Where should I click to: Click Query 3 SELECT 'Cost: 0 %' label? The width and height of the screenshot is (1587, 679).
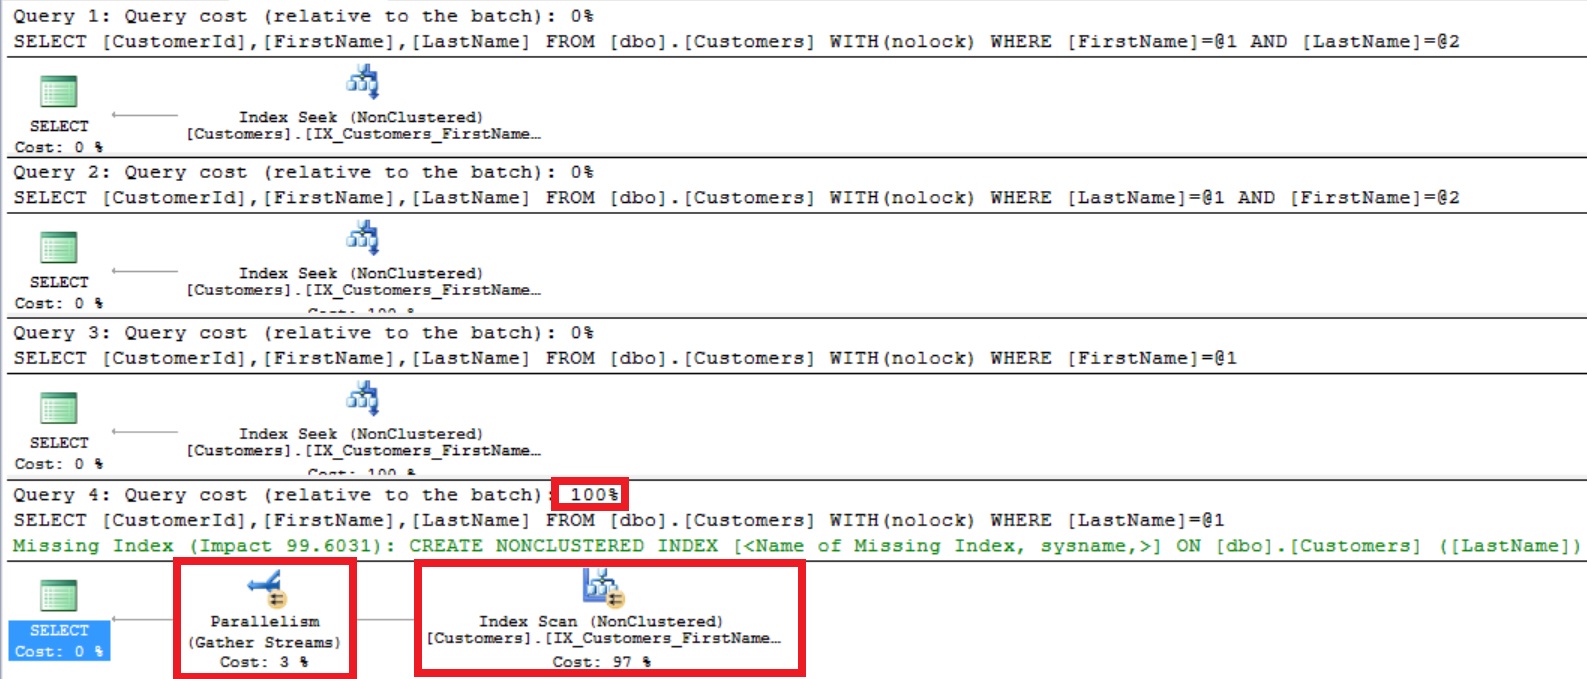58,464
